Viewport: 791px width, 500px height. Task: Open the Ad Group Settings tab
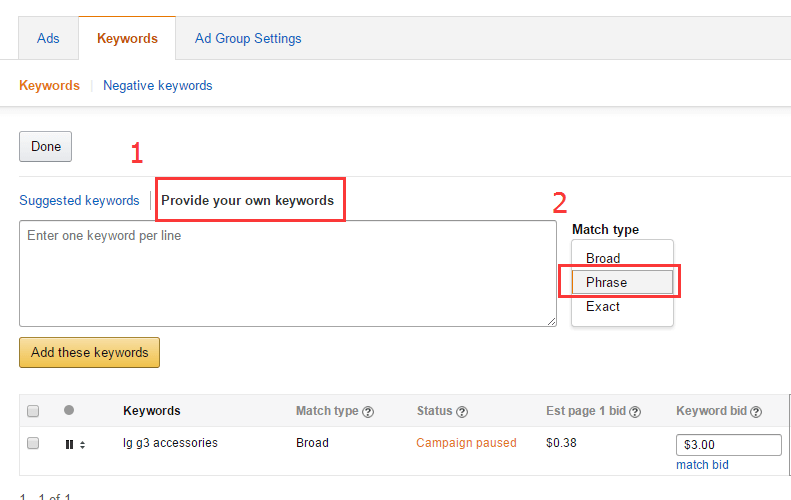tap(248, 38)
